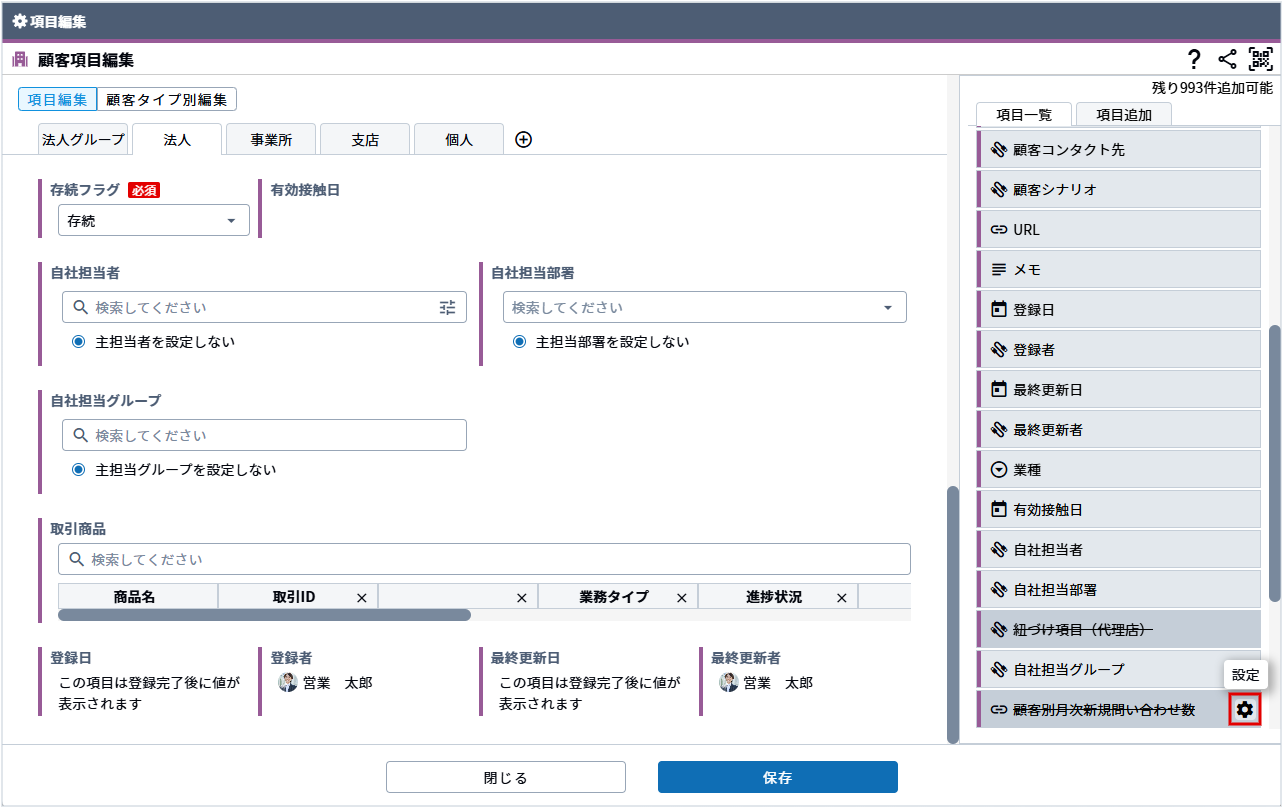Click the 取引商品 table horizontal scrollbar
This screenshot has width=1283, height=808.
[x=265, y=615]
